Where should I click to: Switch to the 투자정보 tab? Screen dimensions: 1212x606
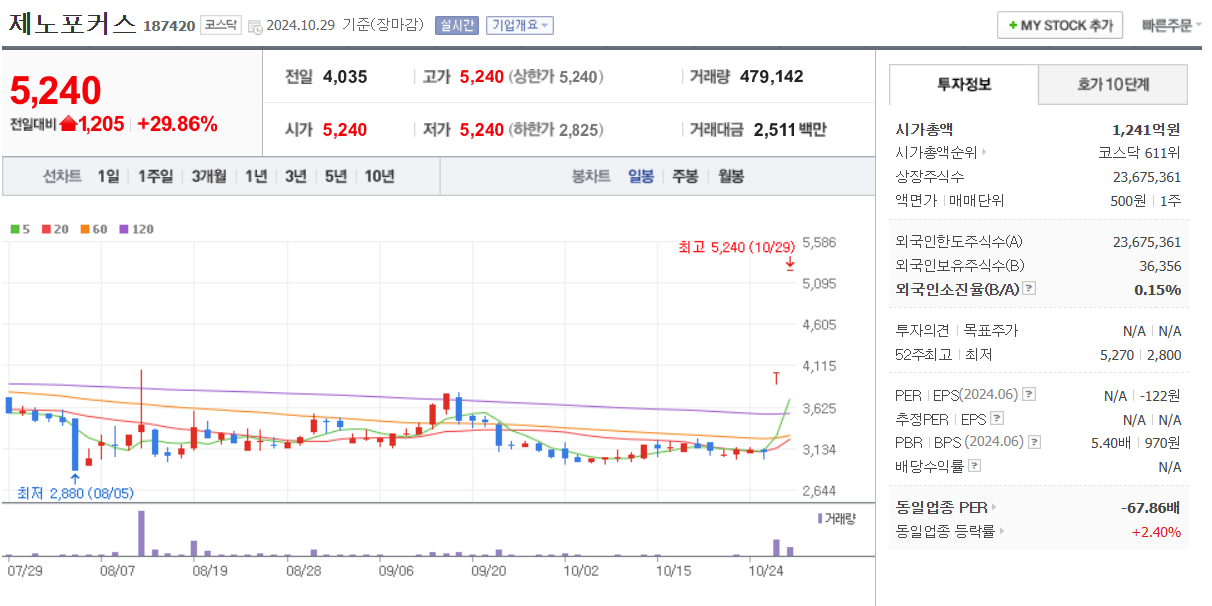click(964, 85)
